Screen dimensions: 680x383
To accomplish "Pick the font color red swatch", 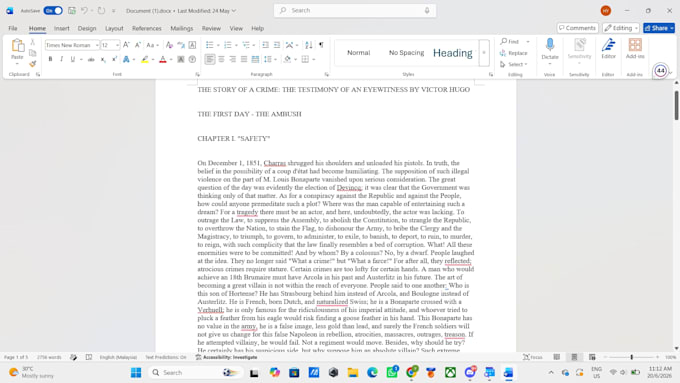I will tap(163, 59).
